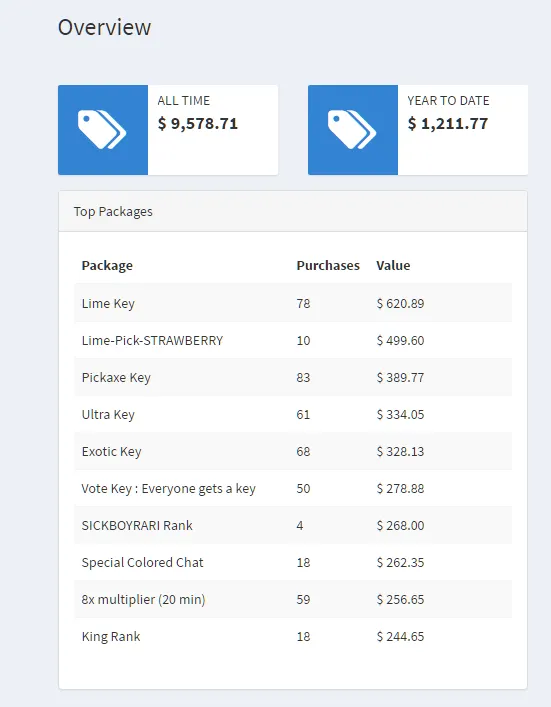Select the All Time total $ 9,578.71

click(x=197, y=124)
